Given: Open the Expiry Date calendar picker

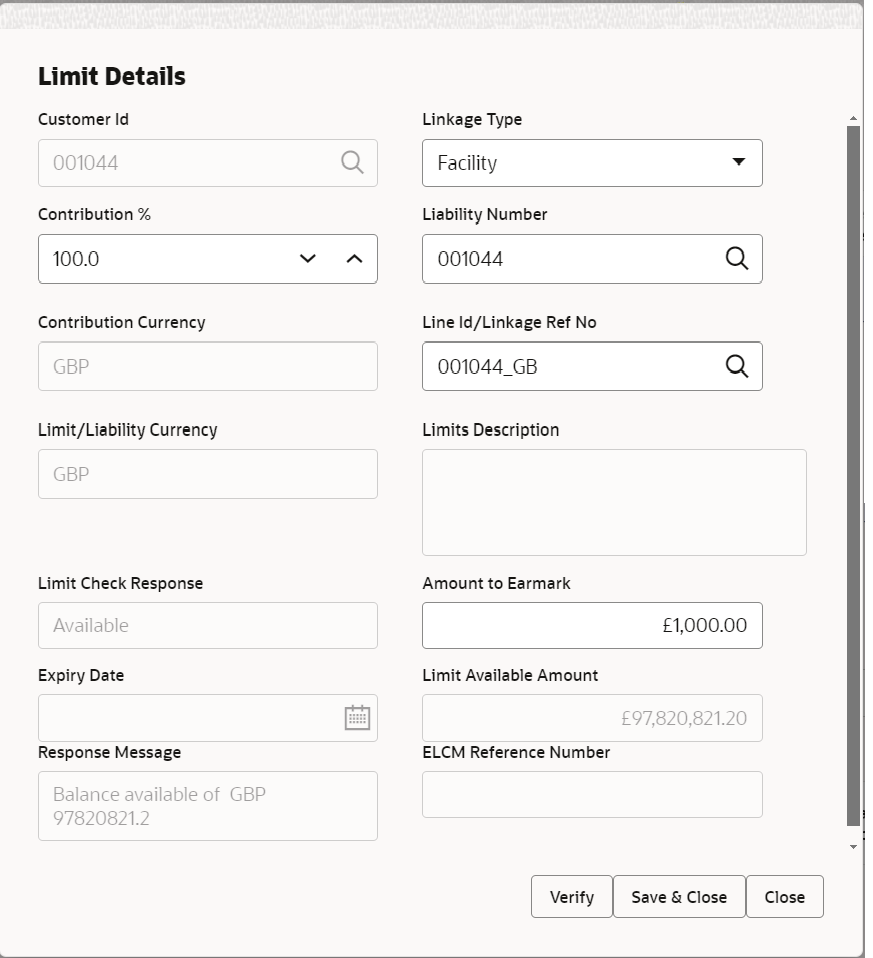Looking at the screenshot, I should (357, 717).
